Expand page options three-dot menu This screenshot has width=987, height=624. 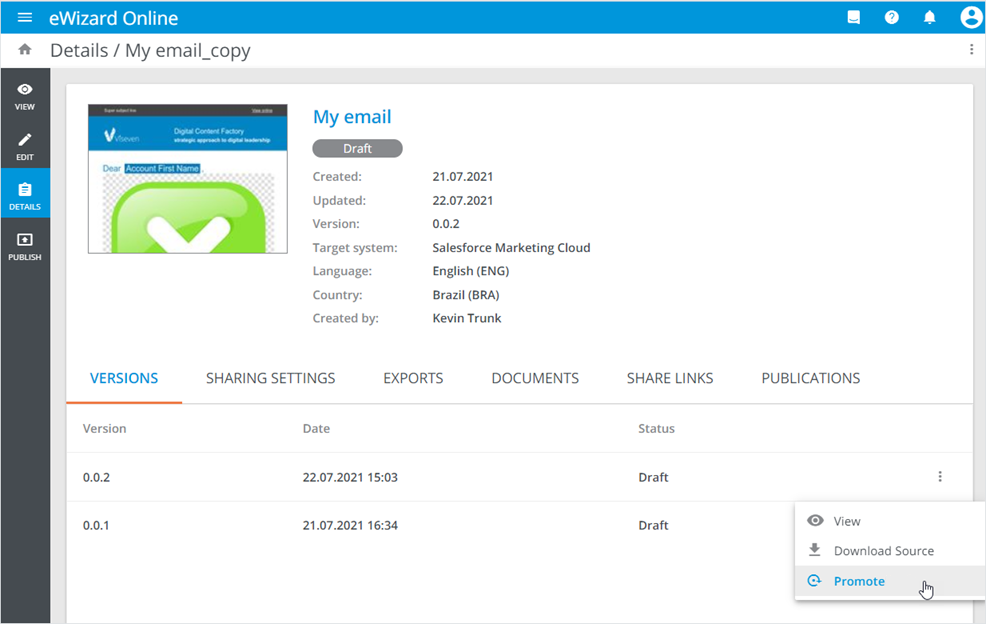(x=971, y=50)
